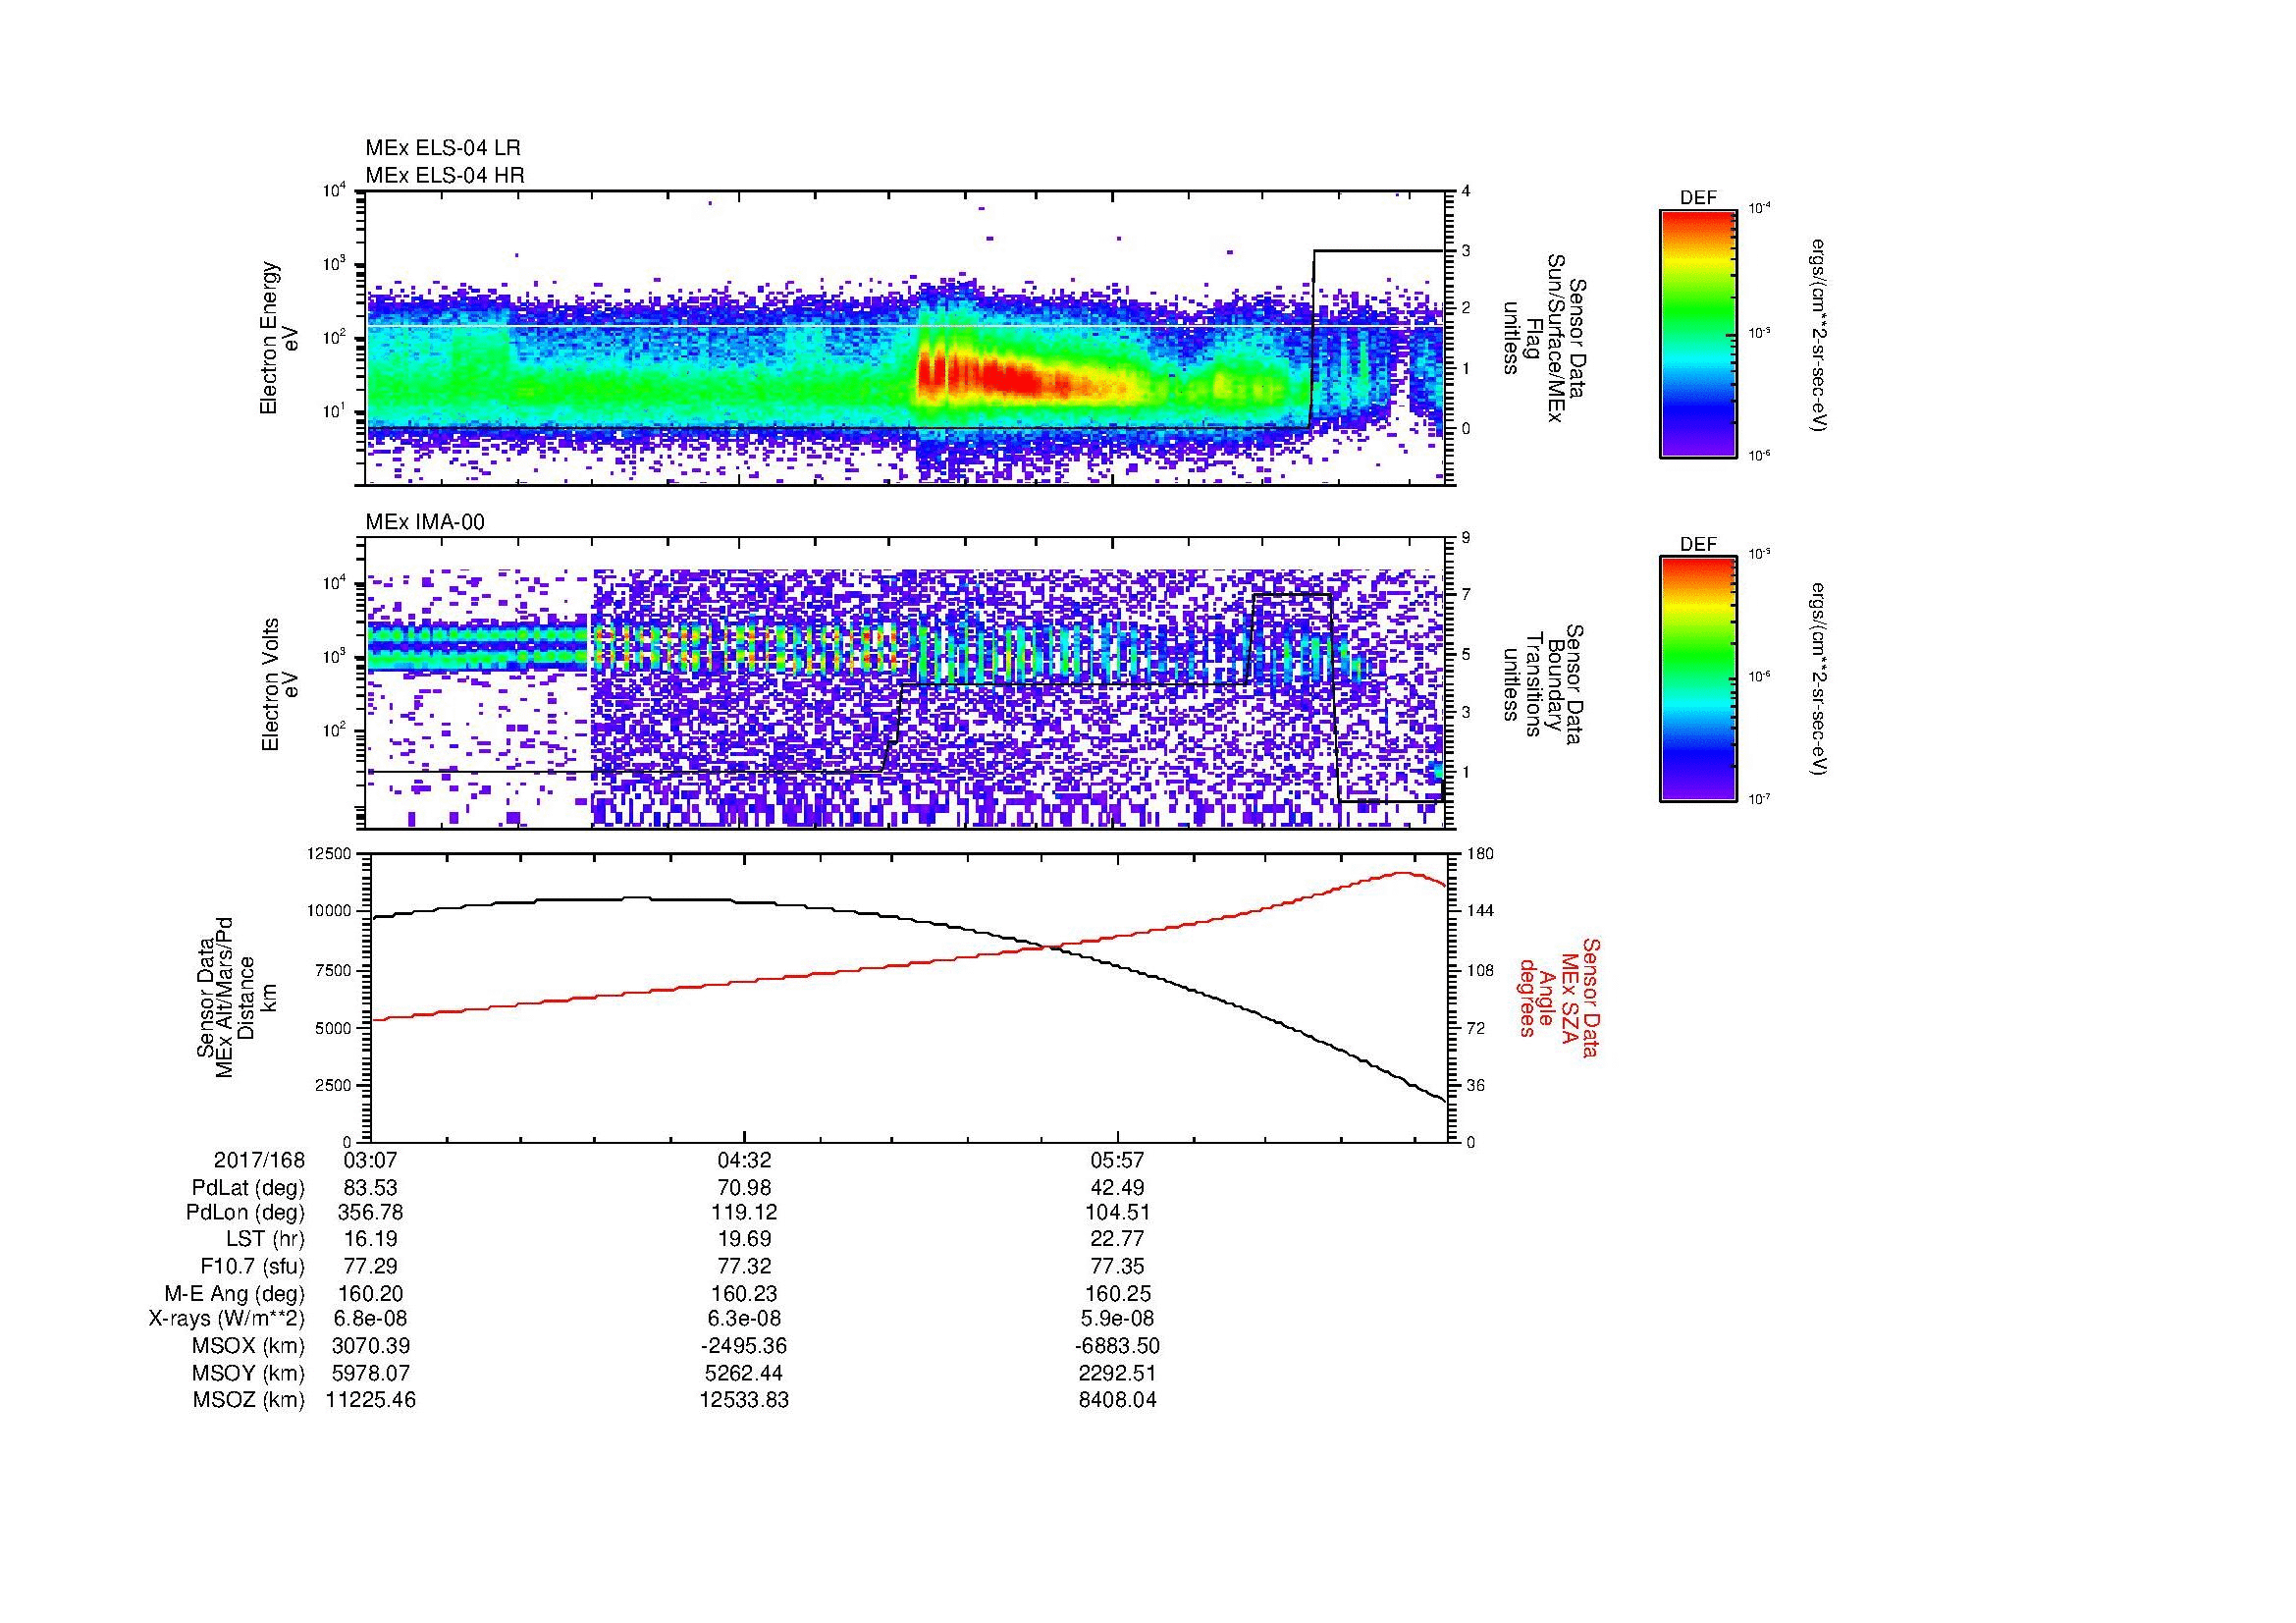Image resolution: width=2296 pixels, height=1623 pixels.
Task: Click the PdLat value 70.98
Action: (x=744, y=1188)
